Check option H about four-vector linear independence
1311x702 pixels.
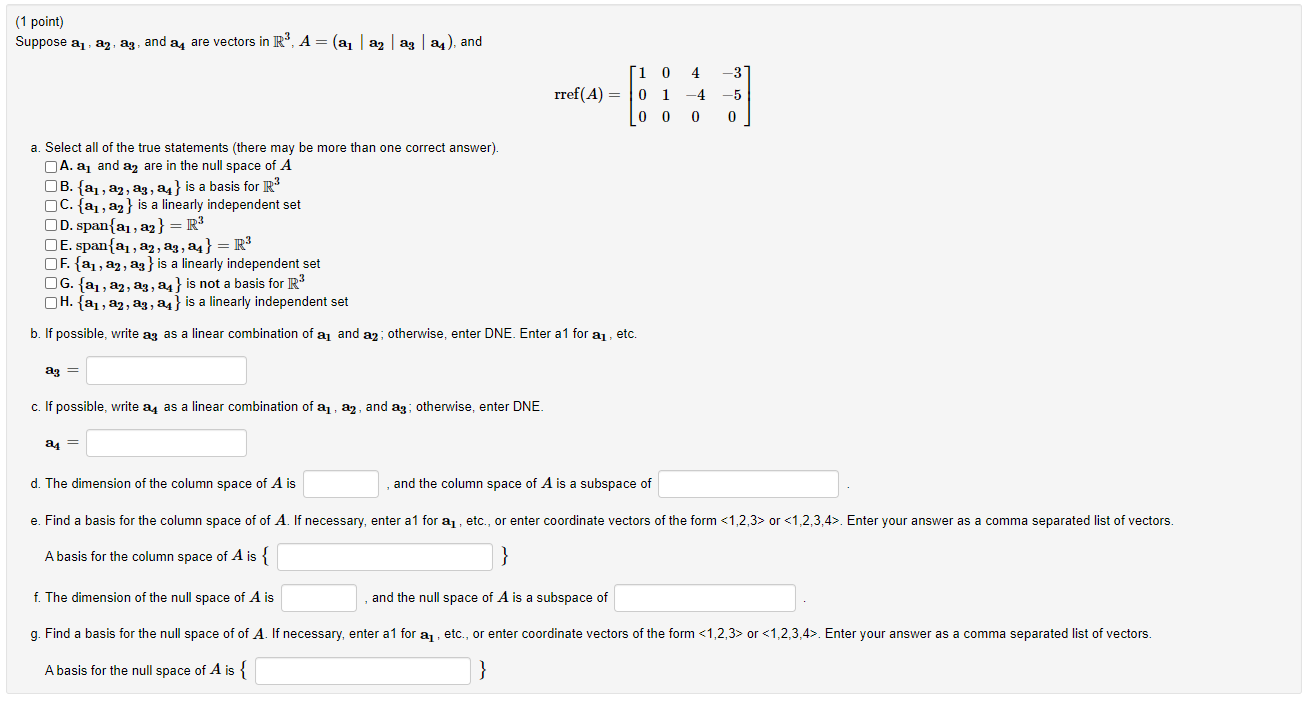pos(49,302)
